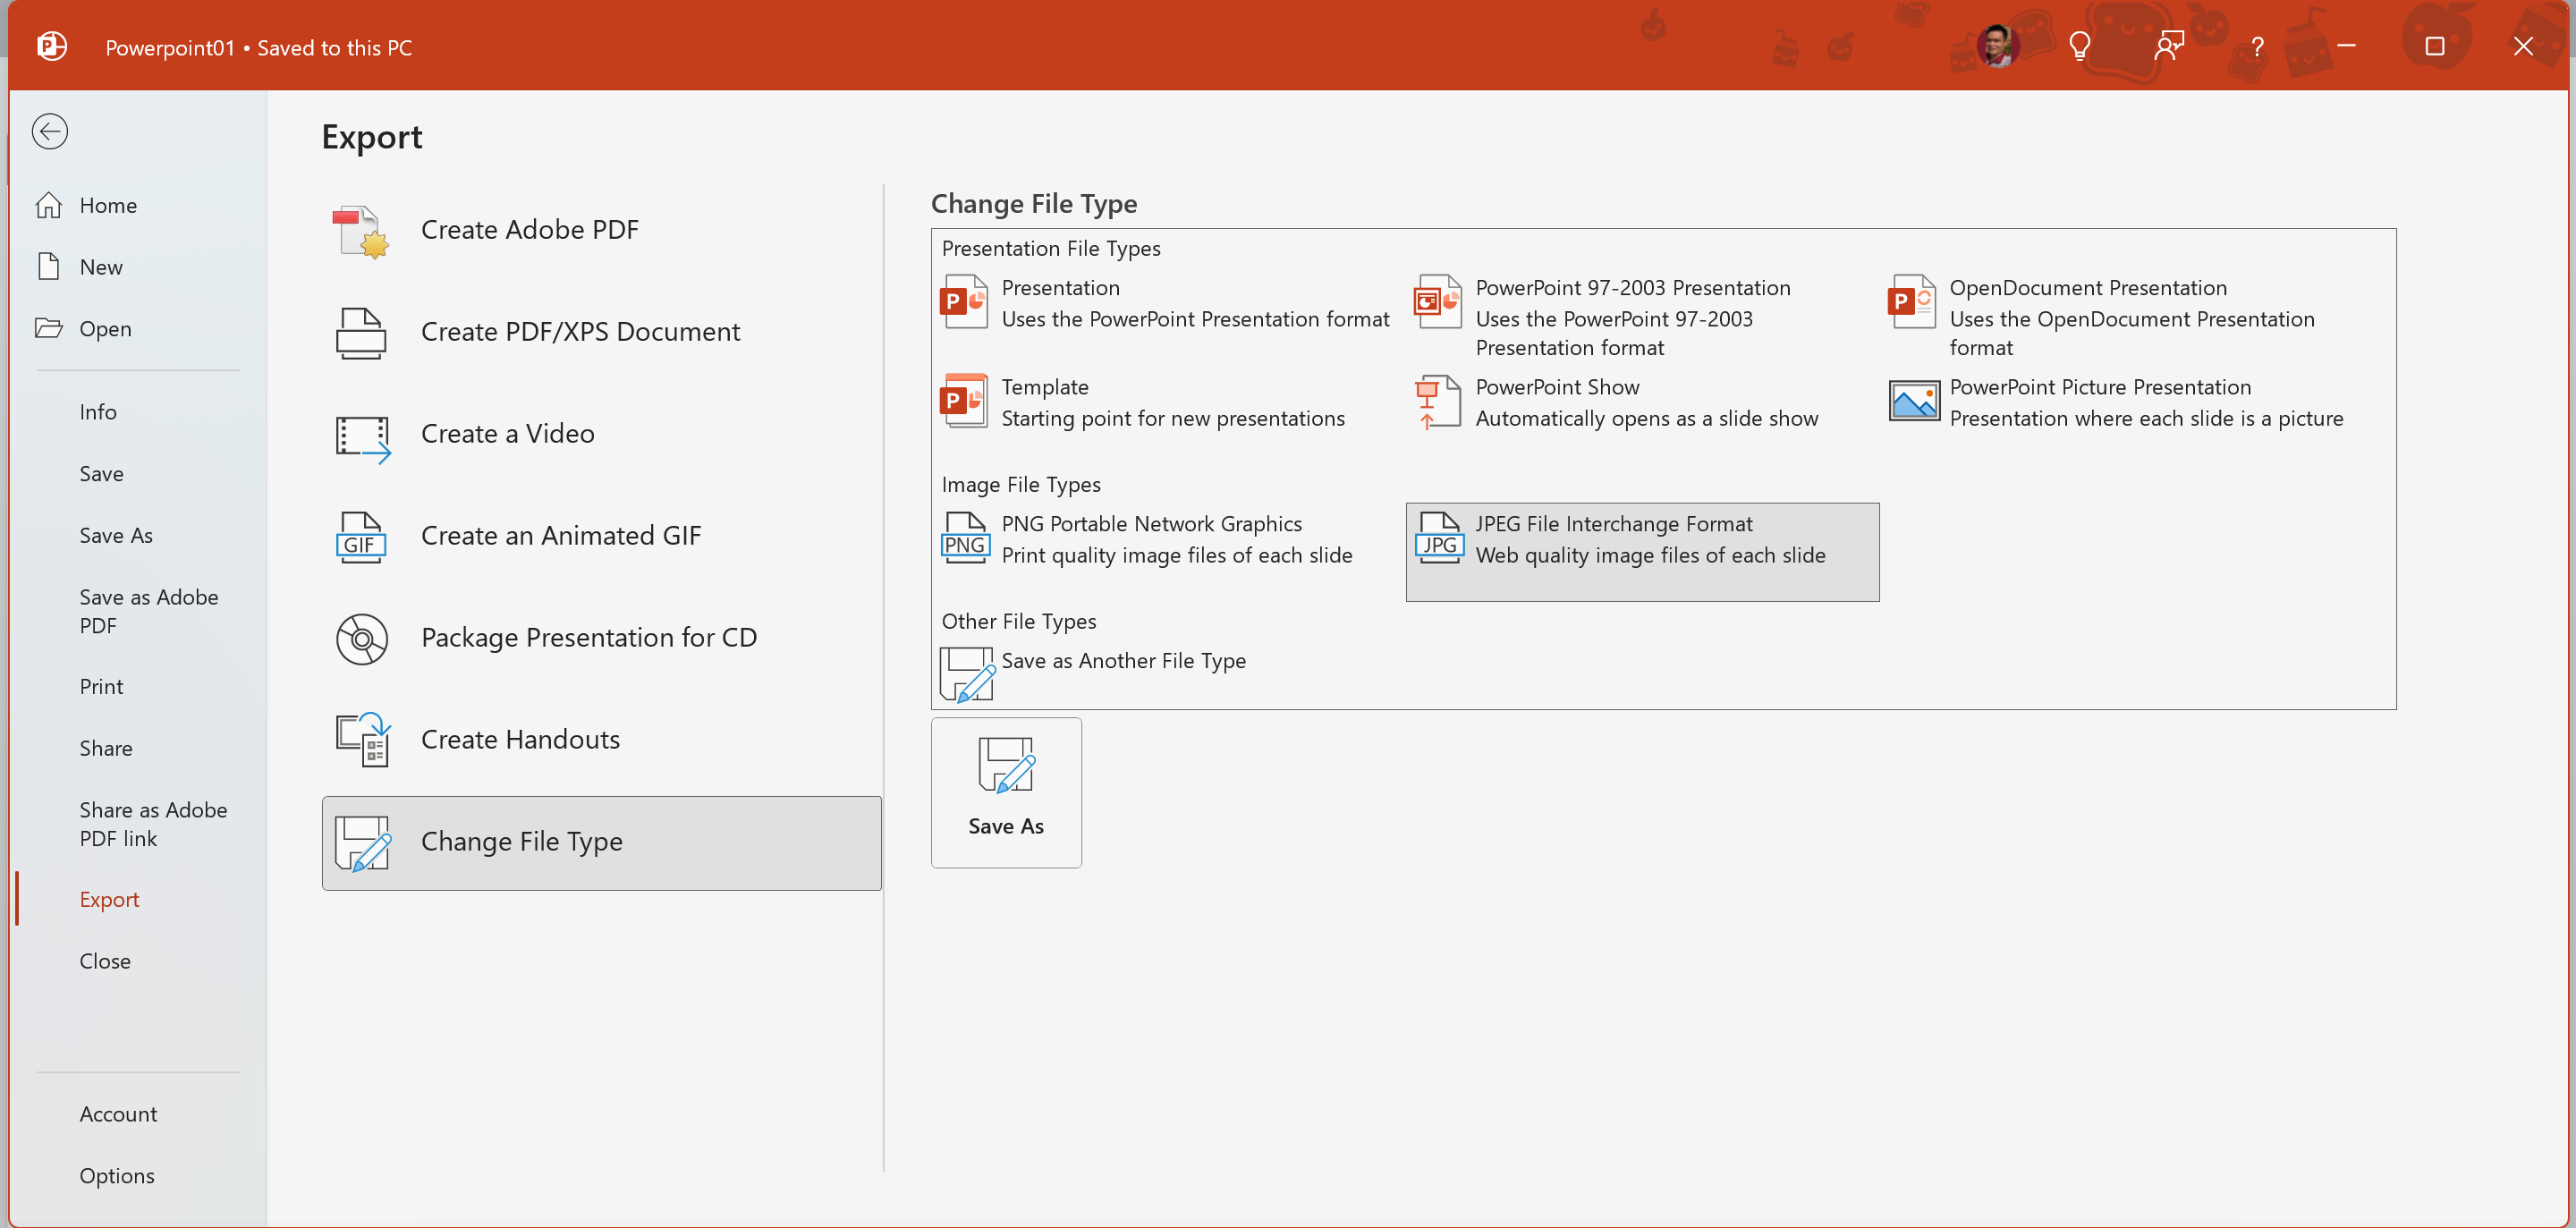Pick the PowerPoint Show file type
This screenshot has height=1228, width=2576.
point(1556,387)
